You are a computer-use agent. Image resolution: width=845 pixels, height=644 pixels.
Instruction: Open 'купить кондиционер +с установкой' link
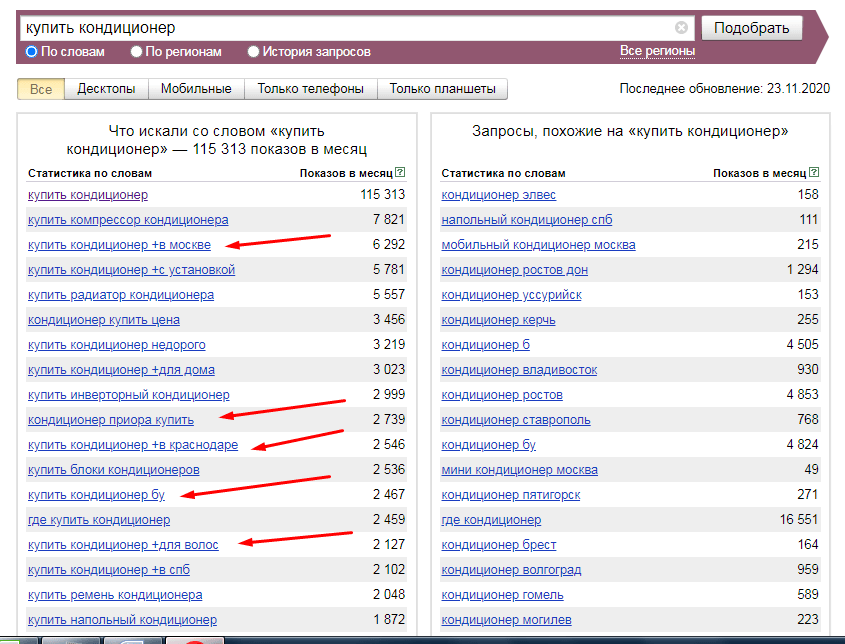pos(131,270)
